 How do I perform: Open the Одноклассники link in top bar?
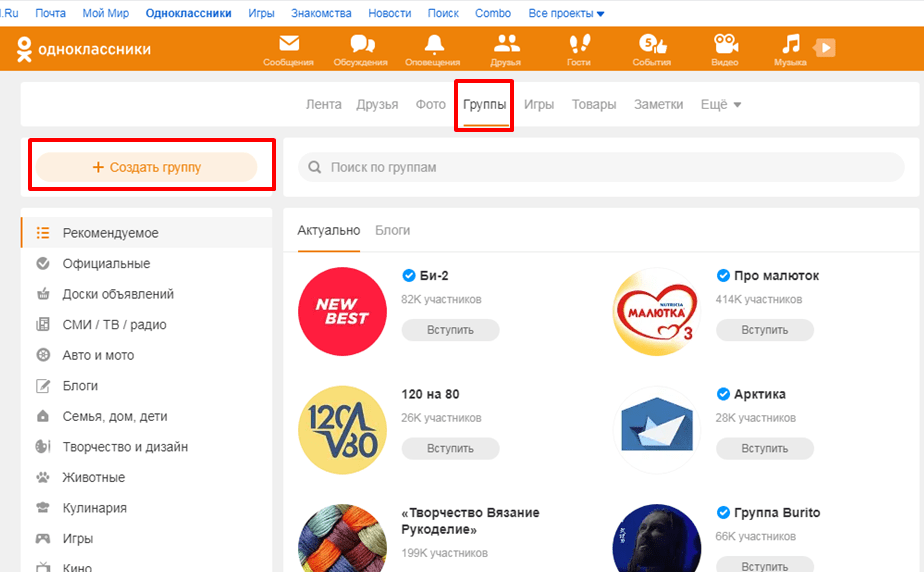(189, 13)
